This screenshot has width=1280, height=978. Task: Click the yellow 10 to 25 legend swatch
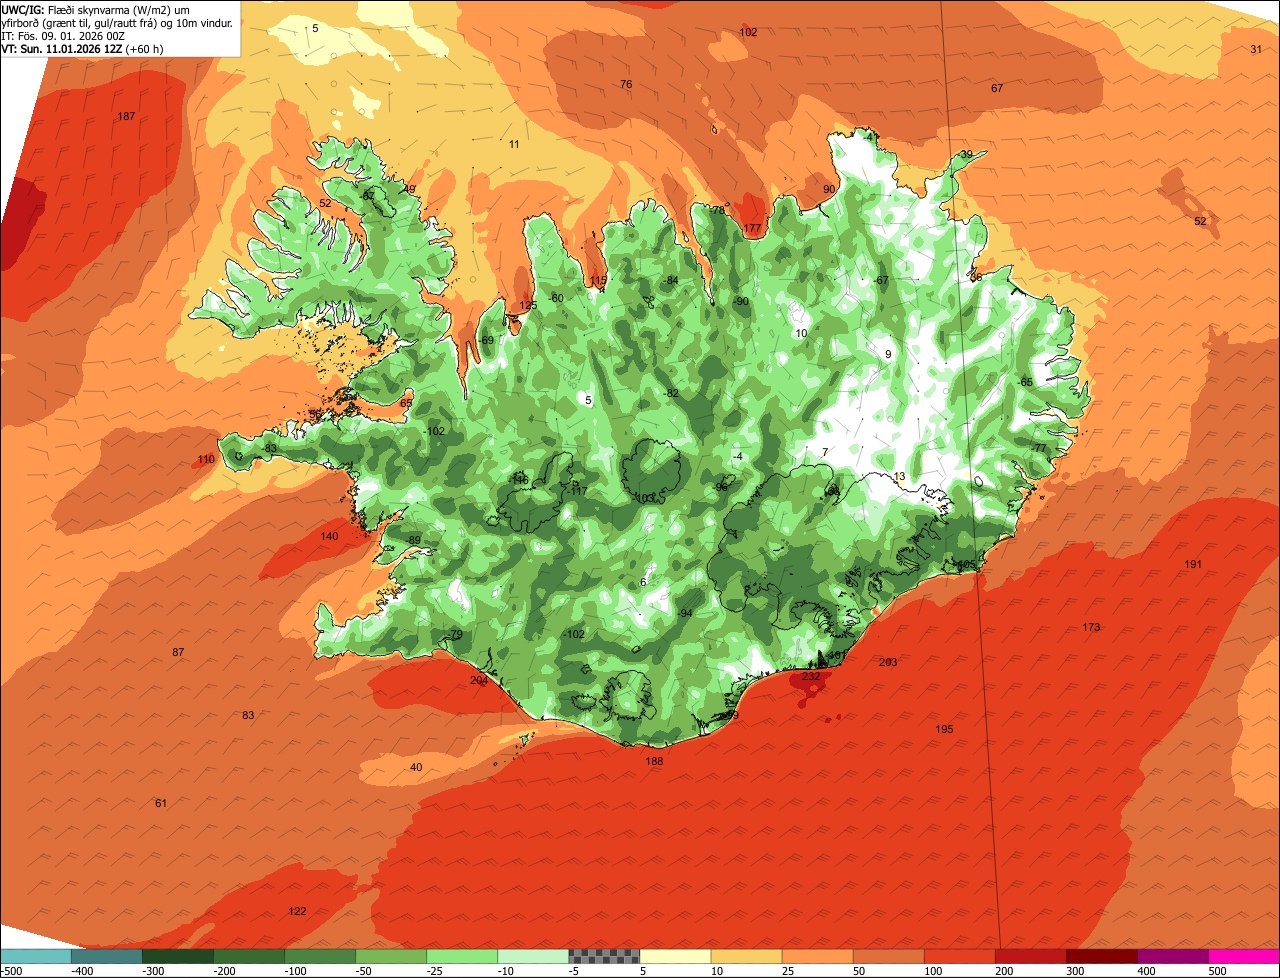746,955
